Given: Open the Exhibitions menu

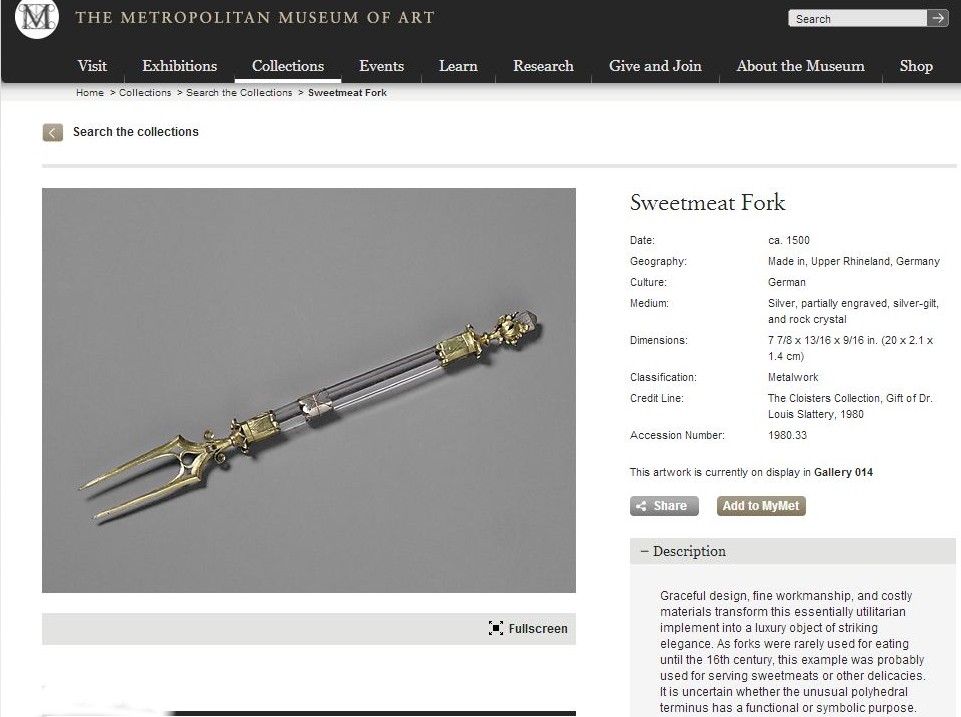Looking at the screenshot, I should point(180,66).
